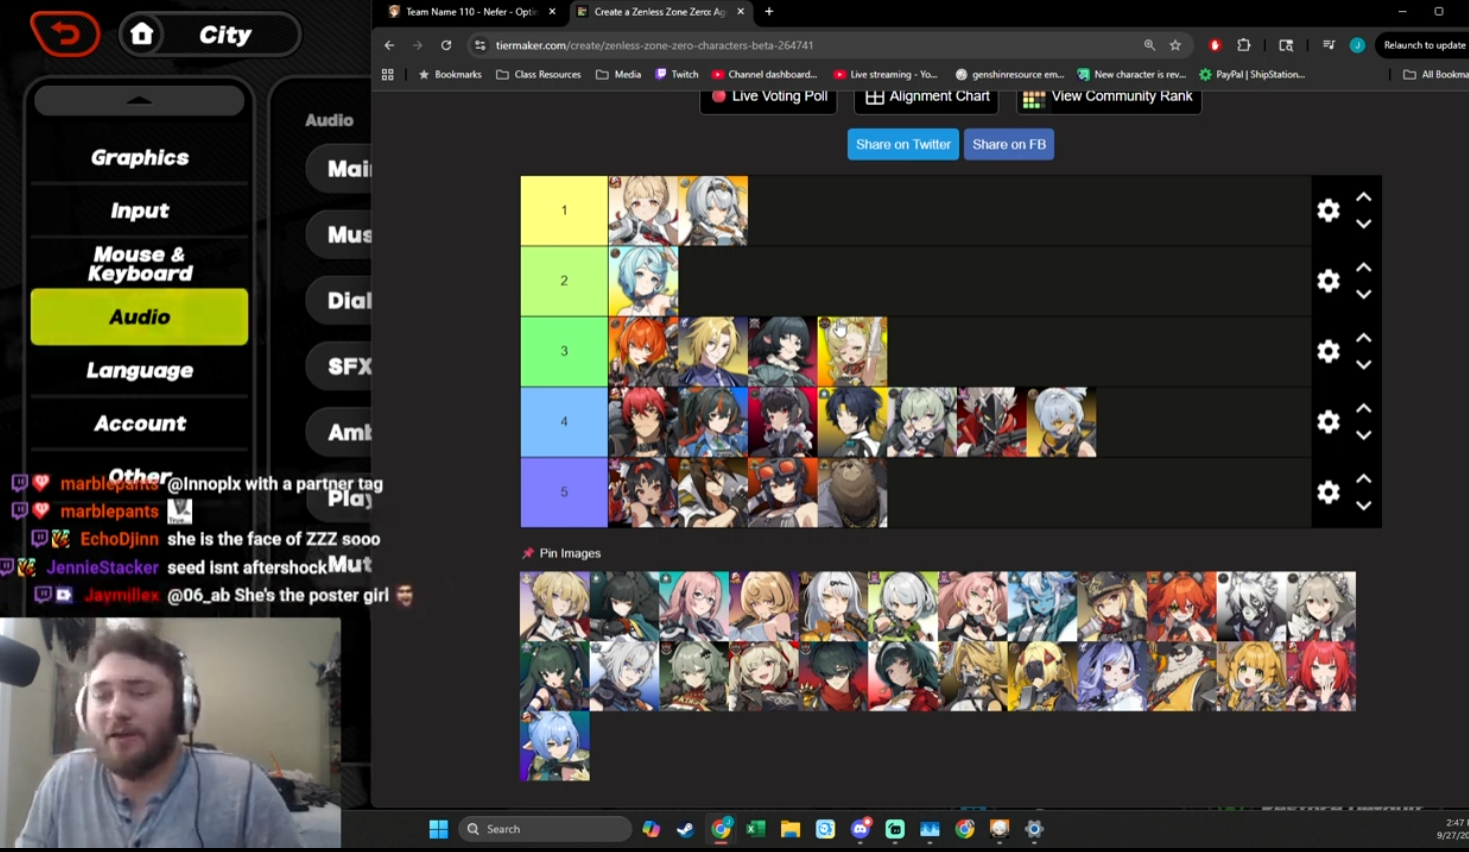This screenshot has width=1469, height=852.
Task: Click View Community Rank
Action: click(x=1108, y=97)
